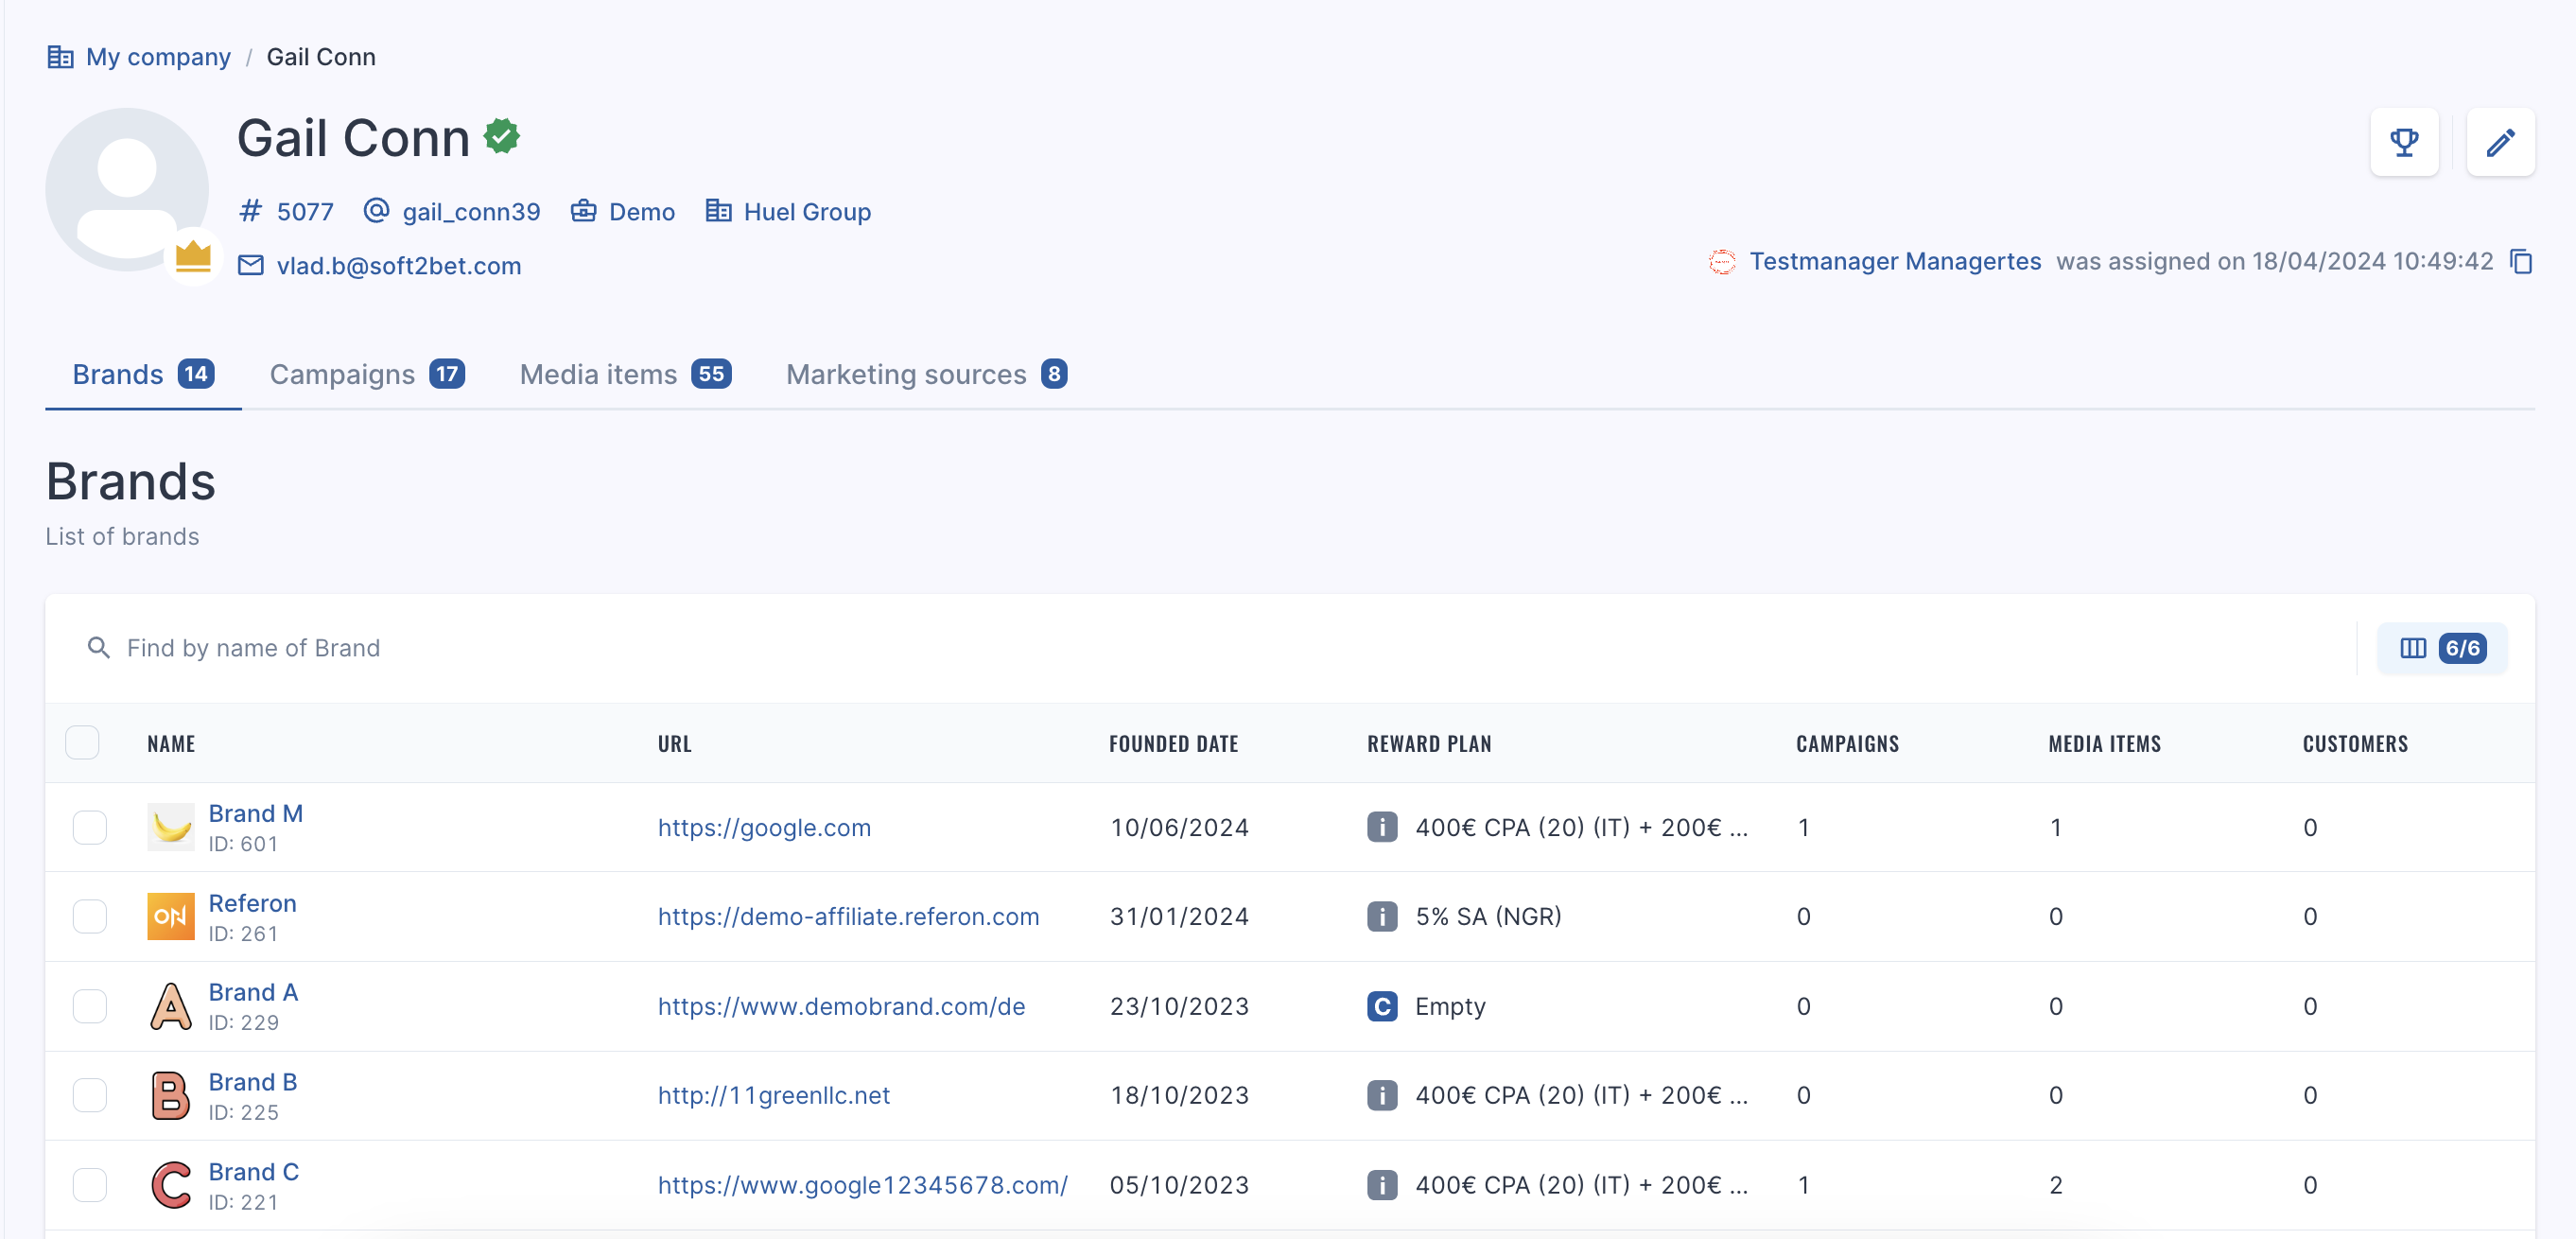Viewport: 2576px width, 1239px height.
Task: Open the https://google.com URL
Action: [x=764, y=827]
